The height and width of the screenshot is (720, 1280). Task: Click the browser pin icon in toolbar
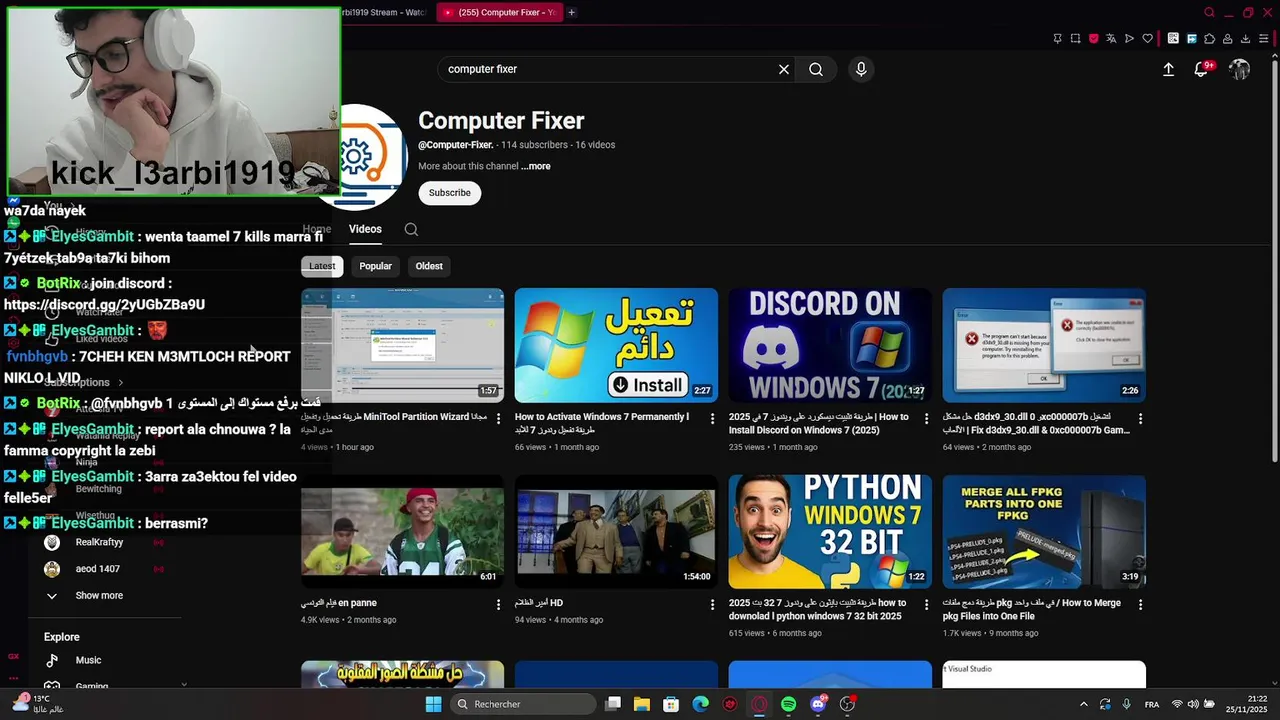tap(1057, 39)
